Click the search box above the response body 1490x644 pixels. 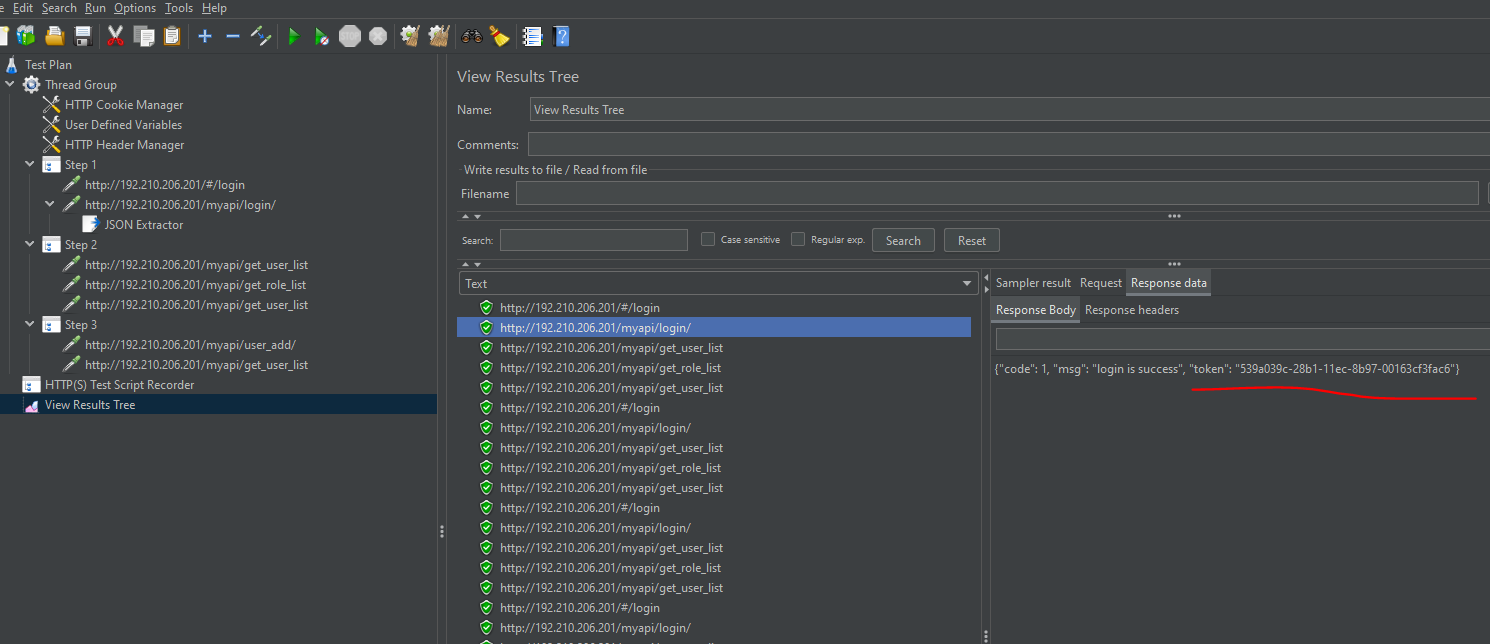pos(1243,340)
